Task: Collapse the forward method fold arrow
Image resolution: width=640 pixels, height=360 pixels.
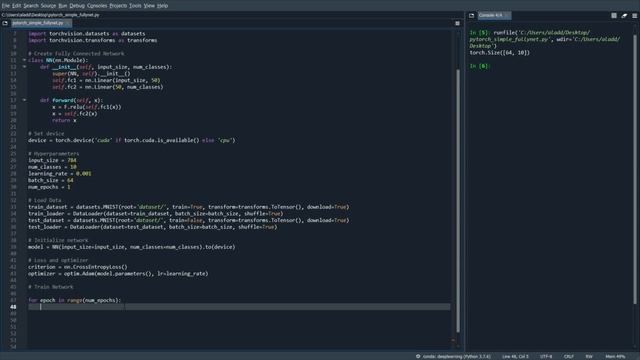Action: coord(24,100)
